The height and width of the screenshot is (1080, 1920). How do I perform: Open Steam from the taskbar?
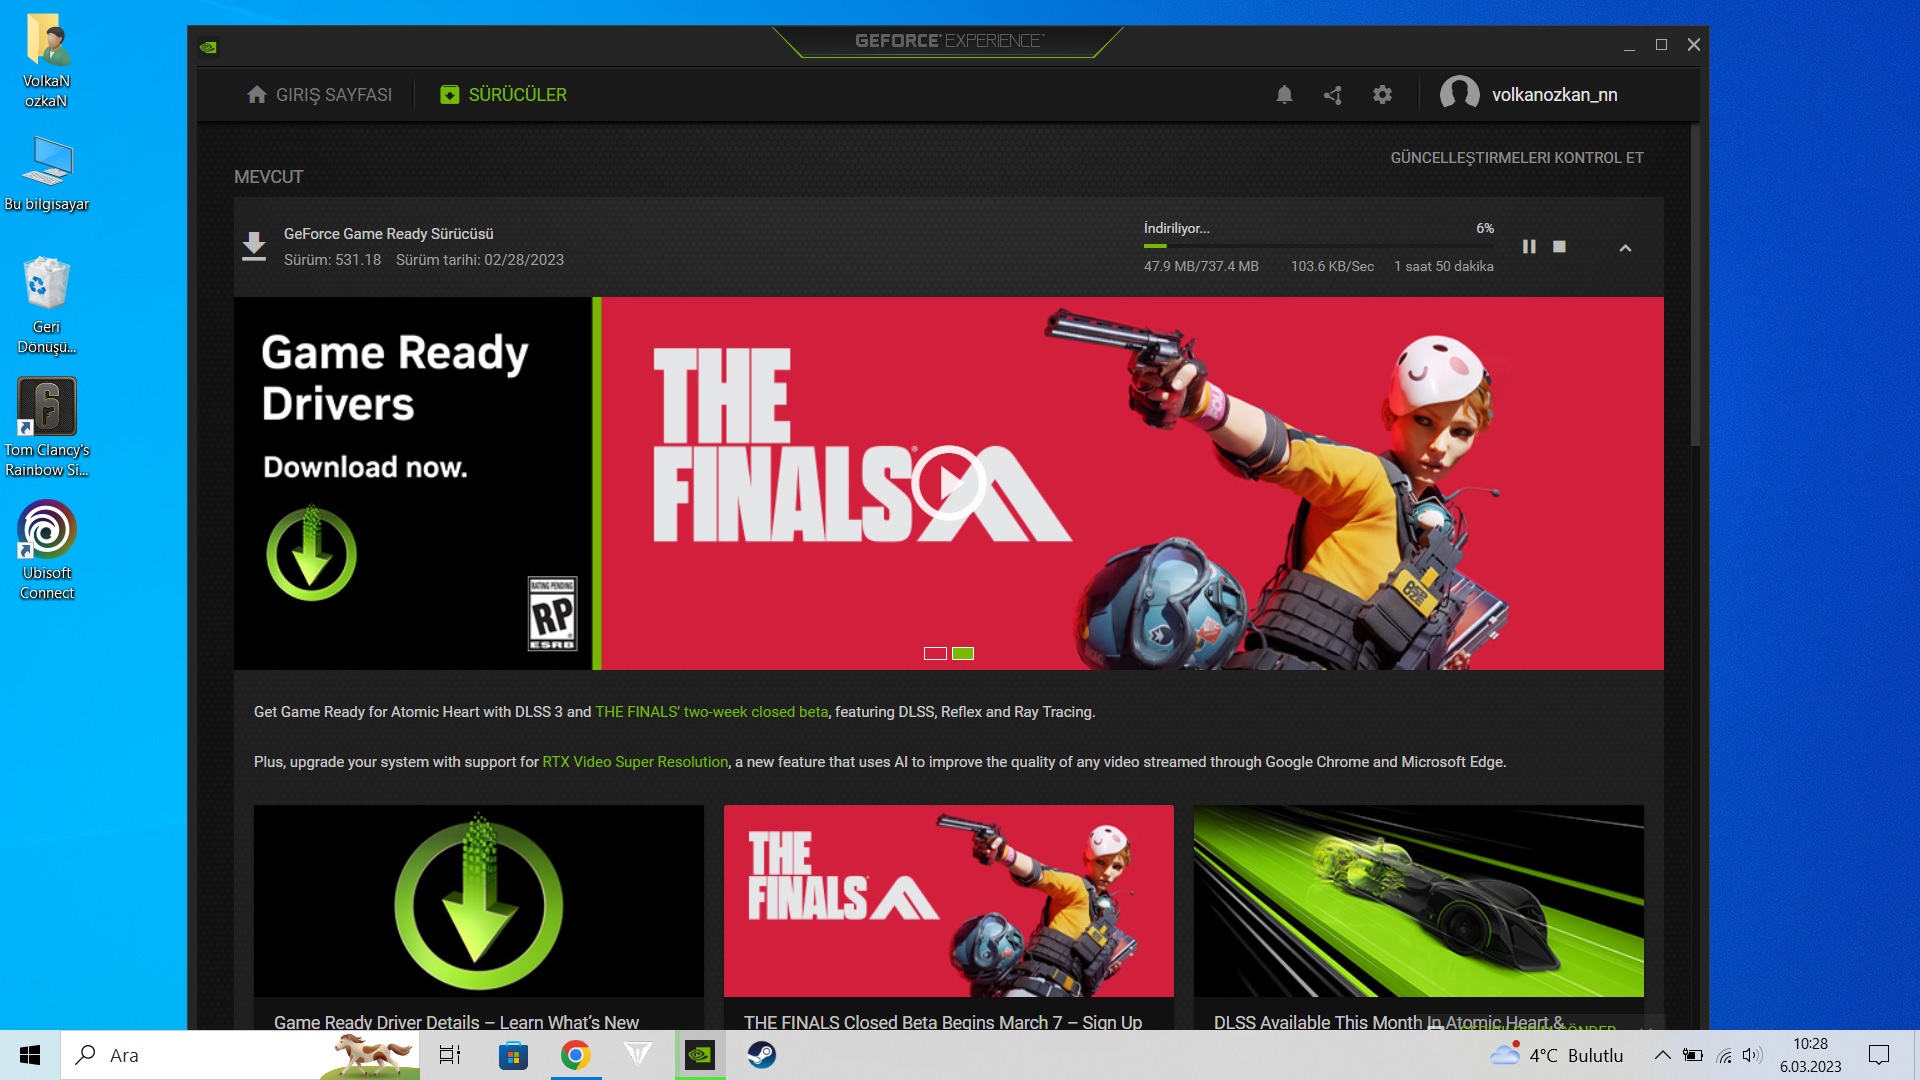click(x=761, y=1055)
